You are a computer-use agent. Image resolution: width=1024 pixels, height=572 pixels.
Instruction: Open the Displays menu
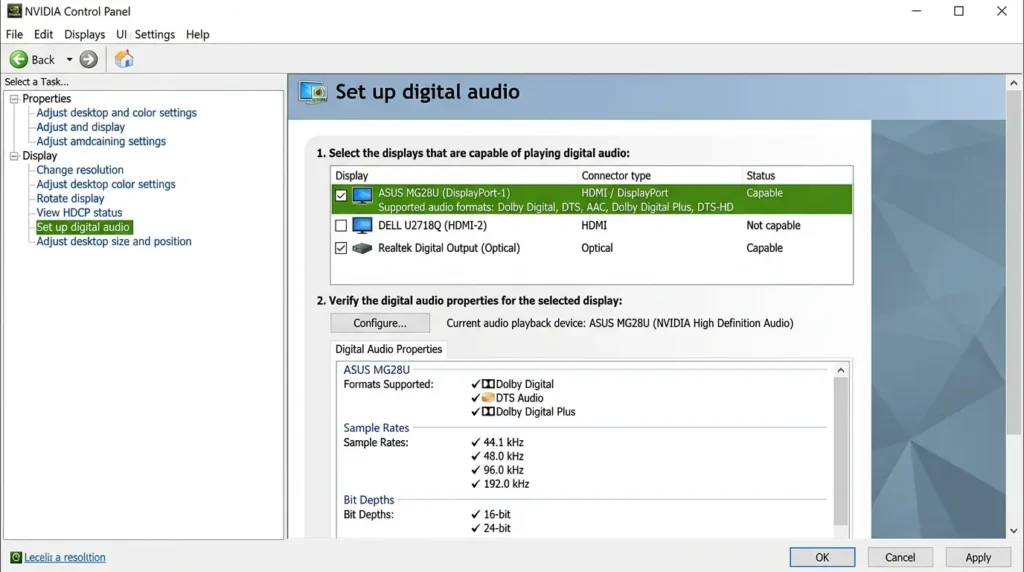84,35
